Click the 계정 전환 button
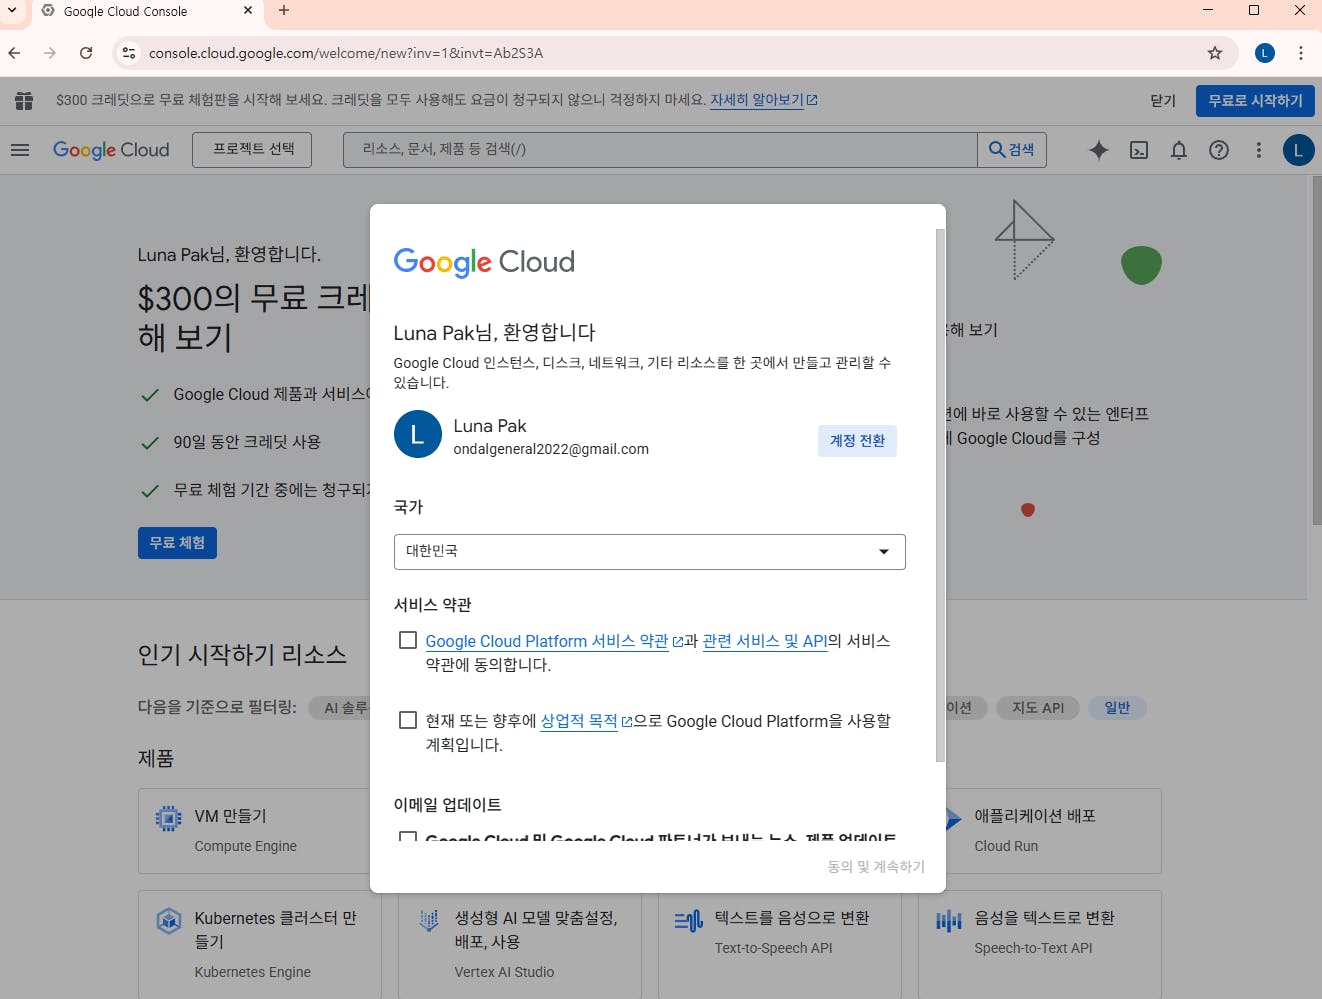 [x=857, y=441]
